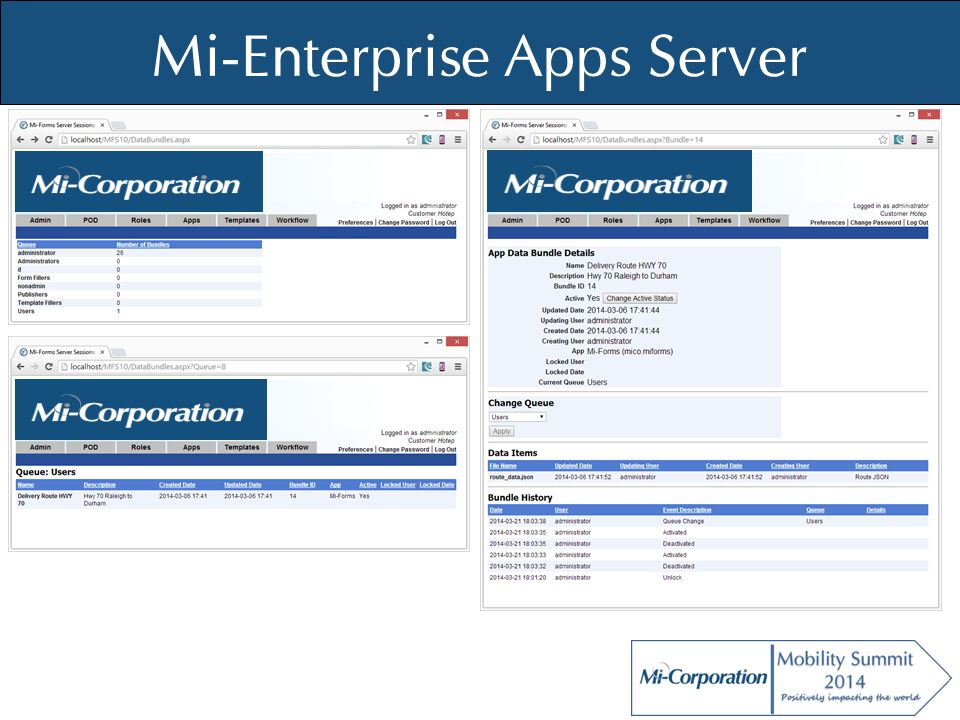Click Apply button under Change Queue

pyautogui.click(x=502, y=432)
